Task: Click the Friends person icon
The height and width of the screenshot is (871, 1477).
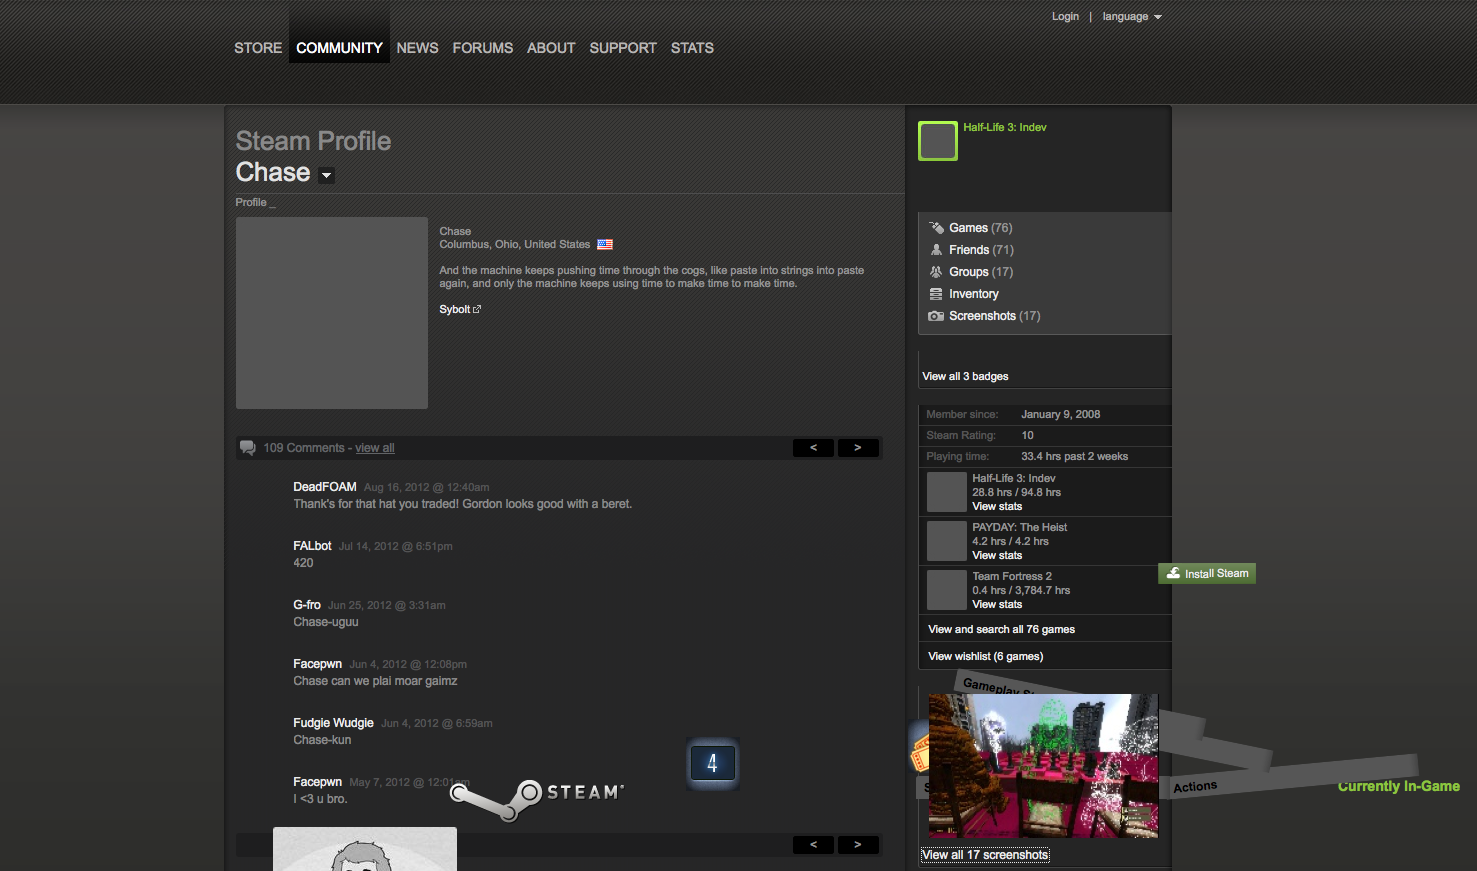Action: click(936, 250)
